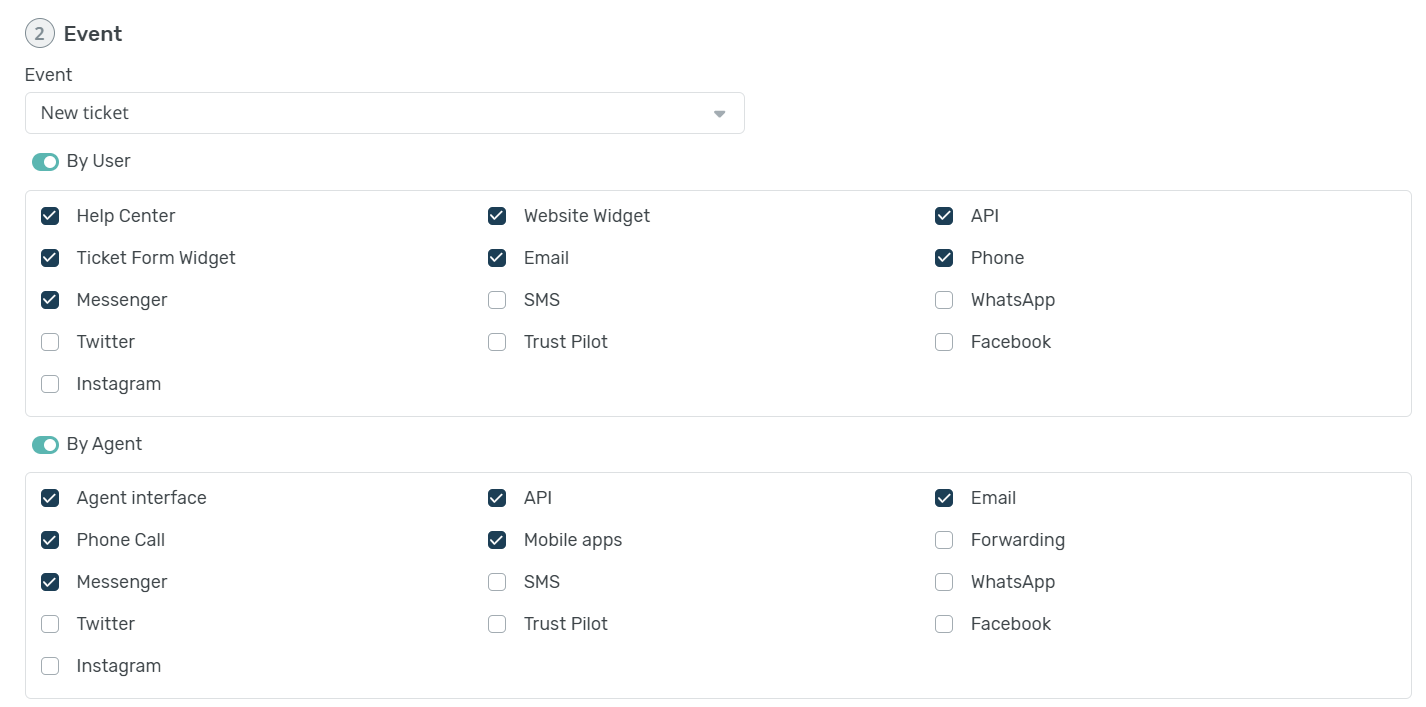Toggle the By User switch
This screenshot has width=1426, height=707.
46,162
